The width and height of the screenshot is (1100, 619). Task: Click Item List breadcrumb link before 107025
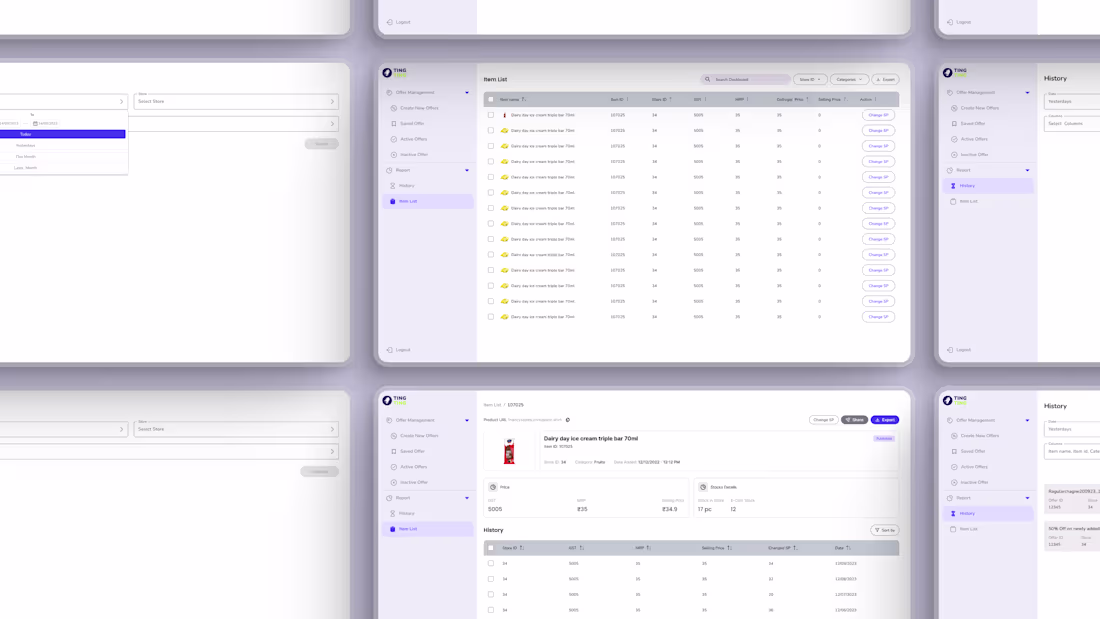point(492,405)
